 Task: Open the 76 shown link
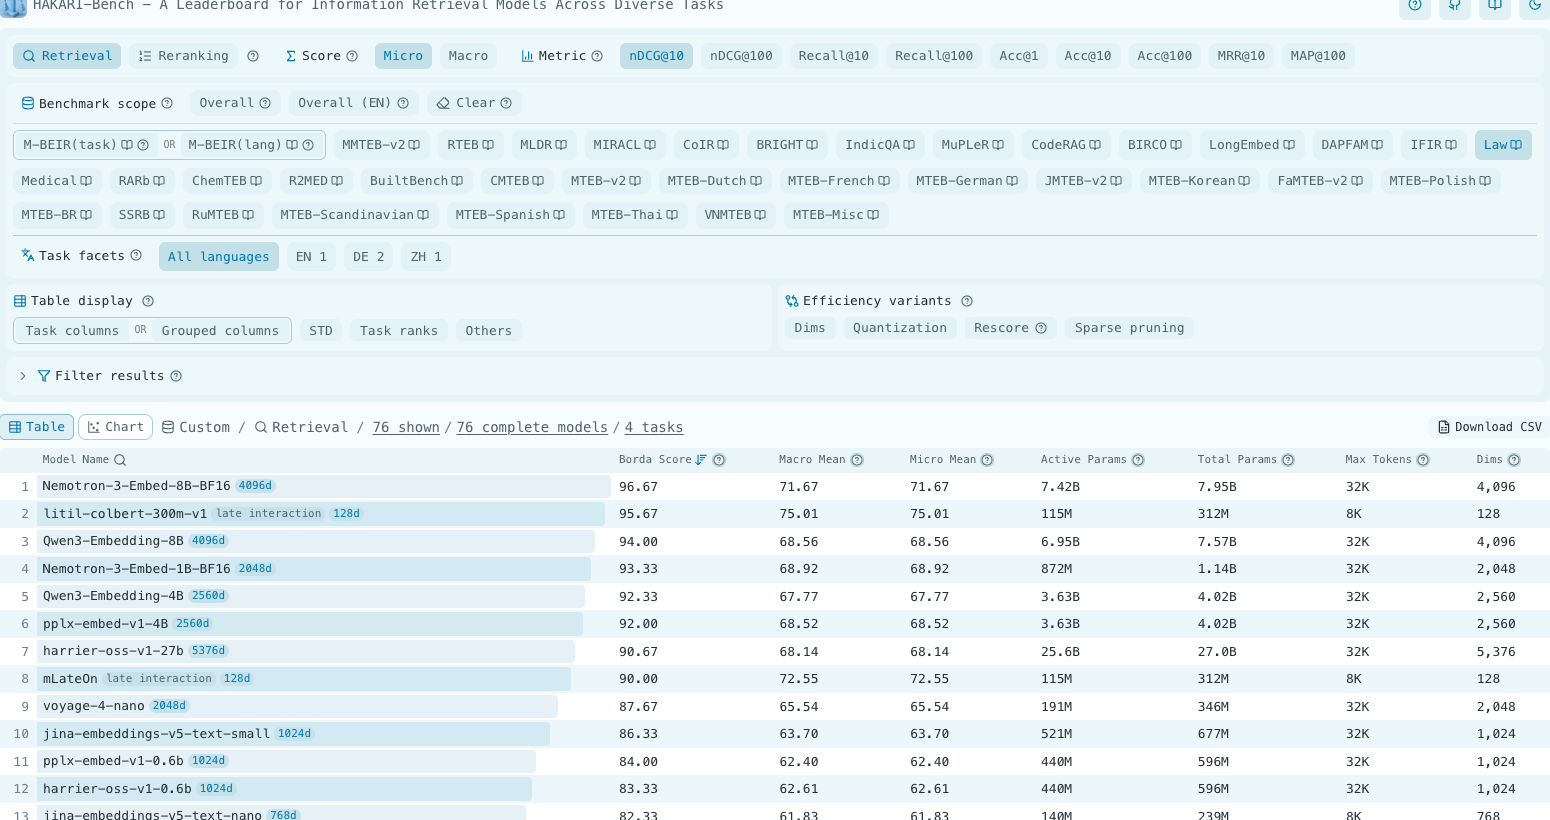pos(406,427)
